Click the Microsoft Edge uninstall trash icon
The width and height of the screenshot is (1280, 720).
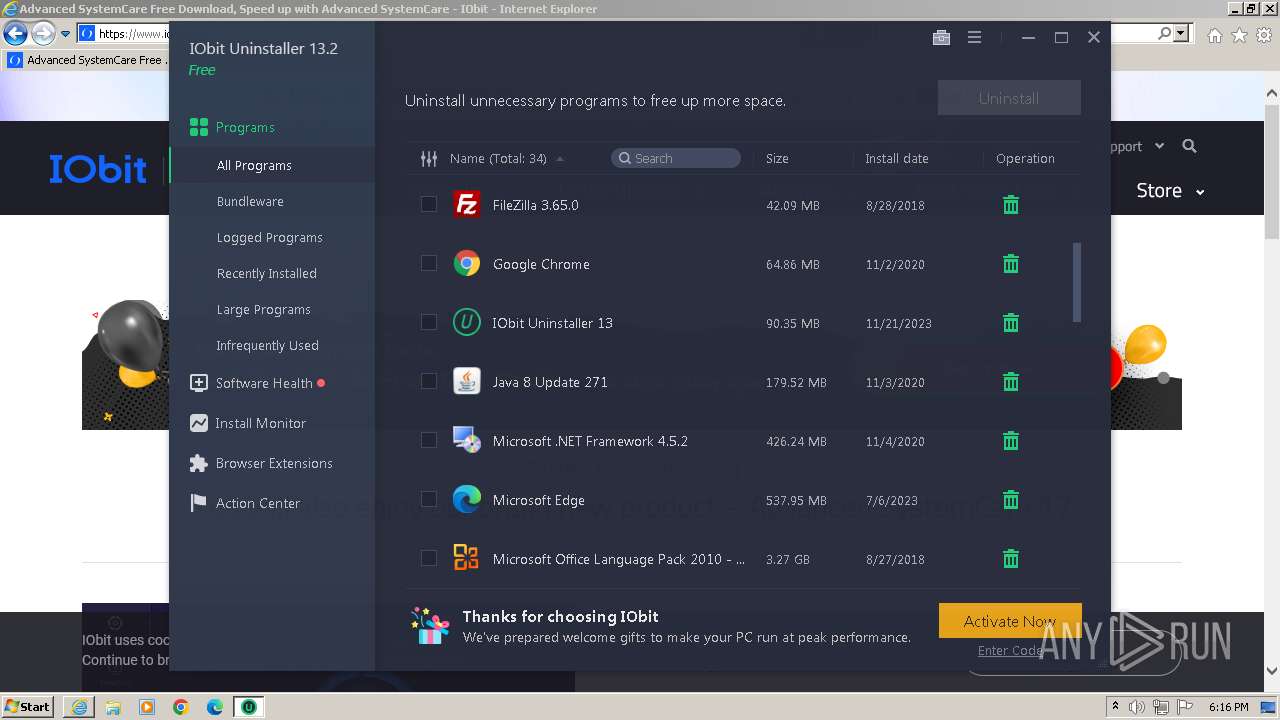pos(1011,500)
